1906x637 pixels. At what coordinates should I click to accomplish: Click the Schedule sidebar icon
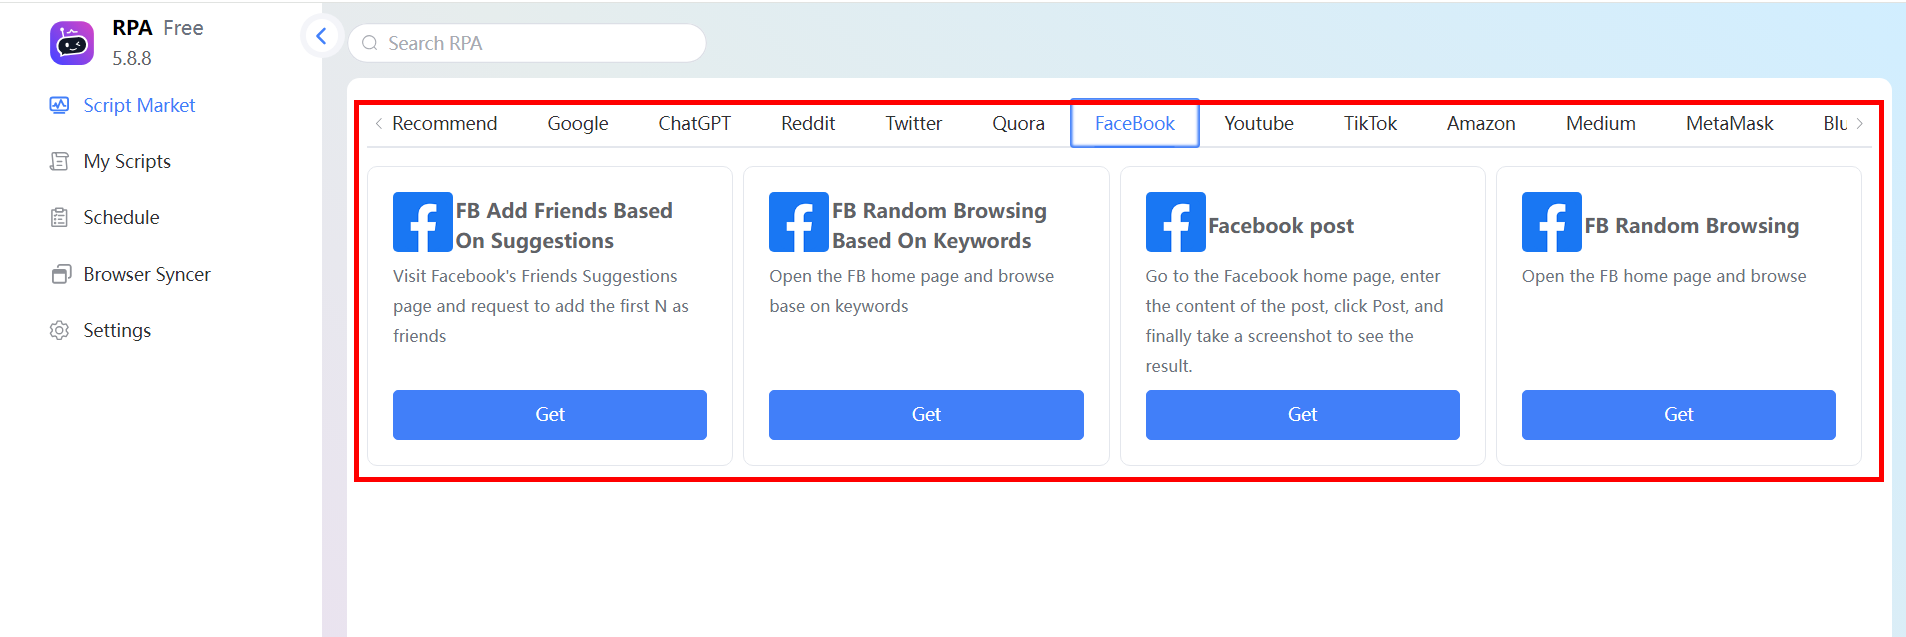(x=59, y=217)
